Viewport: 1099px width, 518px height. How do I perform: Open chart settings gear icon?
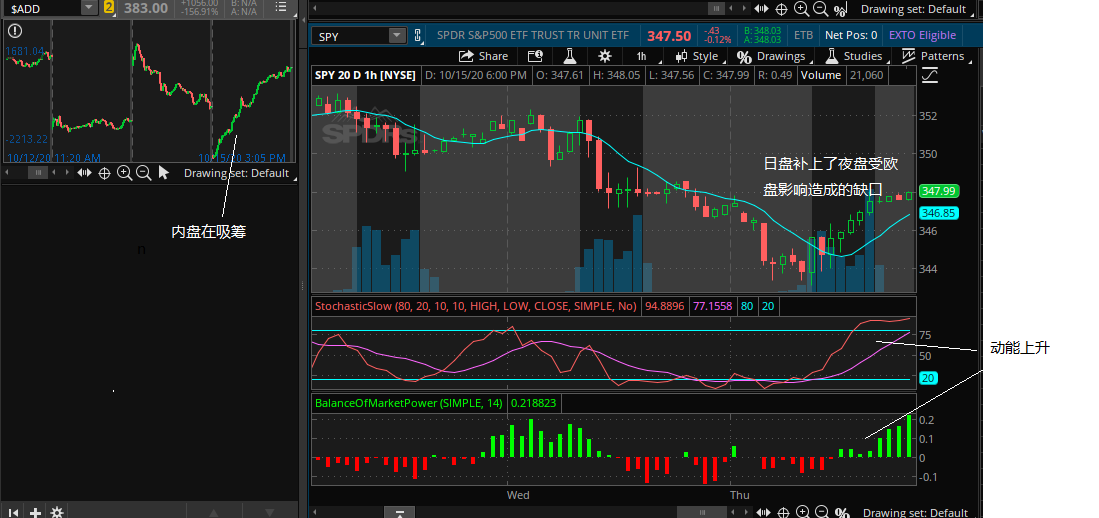click(x=605, y=56)
